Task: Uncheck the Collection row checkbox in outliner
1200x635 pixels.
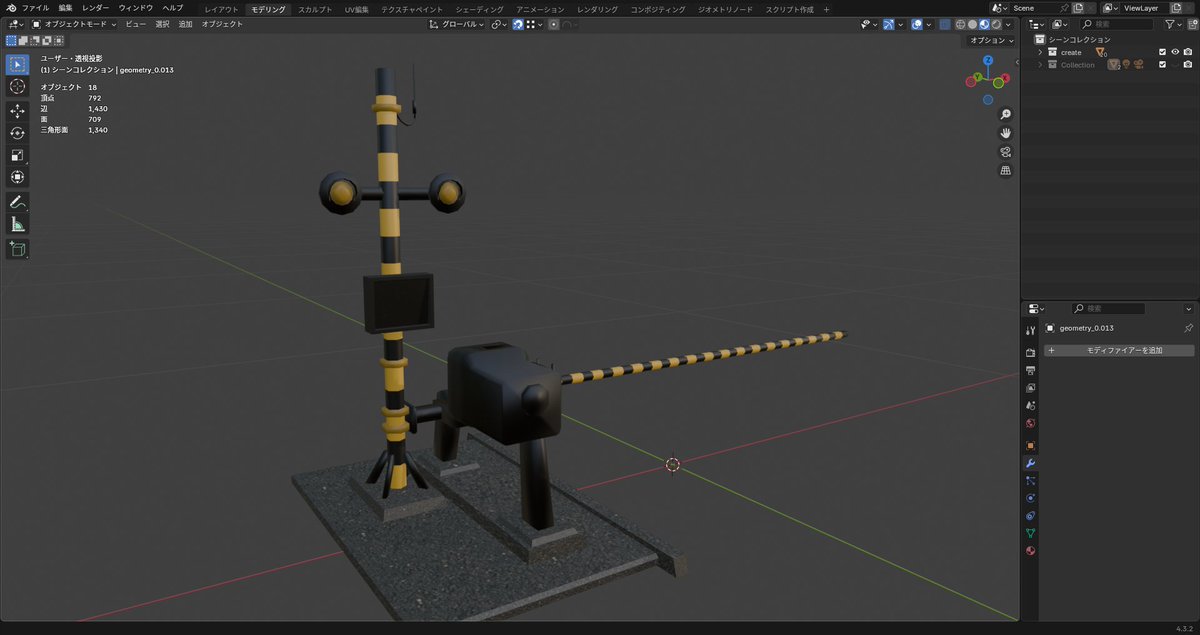Action: pos(1162,65)
